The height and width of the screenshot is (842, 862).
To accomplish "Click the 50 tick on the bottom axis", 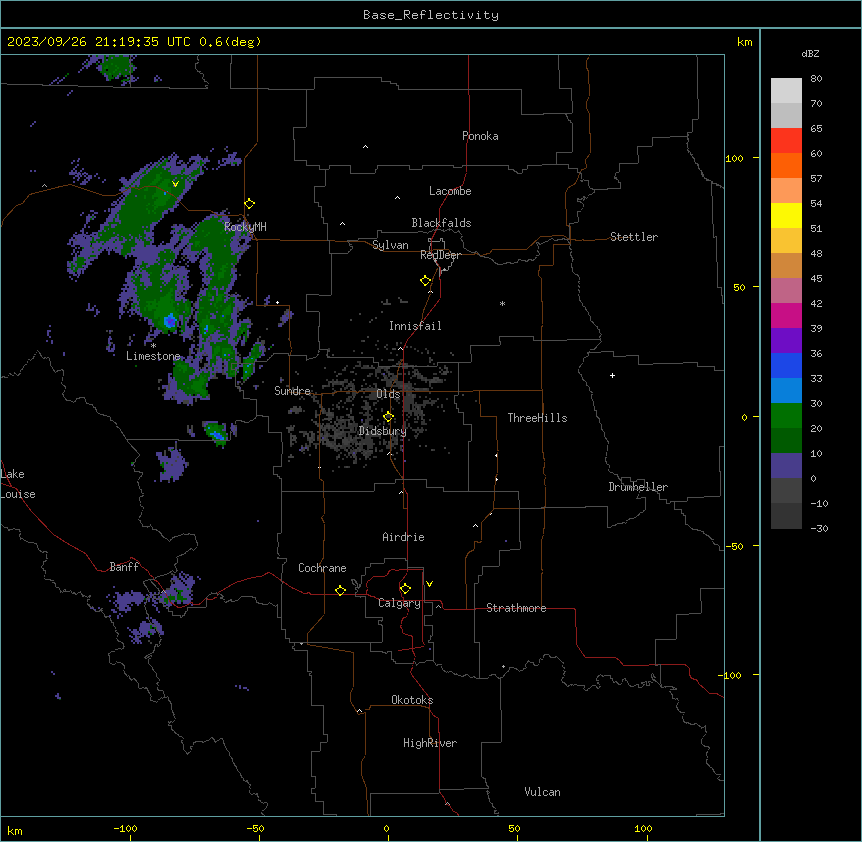I will pos(514,828).
